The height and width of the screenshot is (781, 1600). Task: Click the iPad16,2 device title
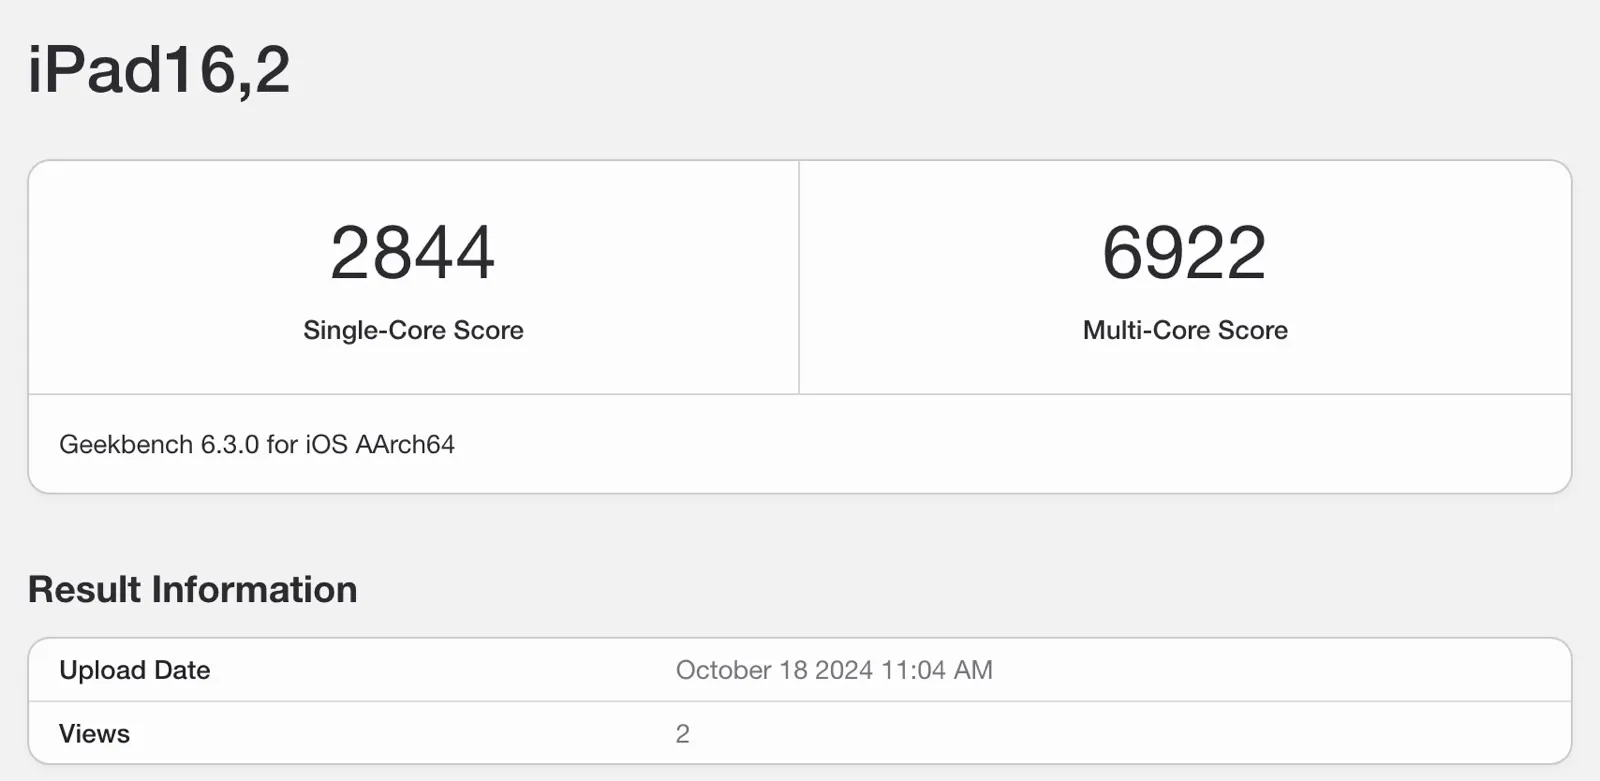tap(159, 70)
